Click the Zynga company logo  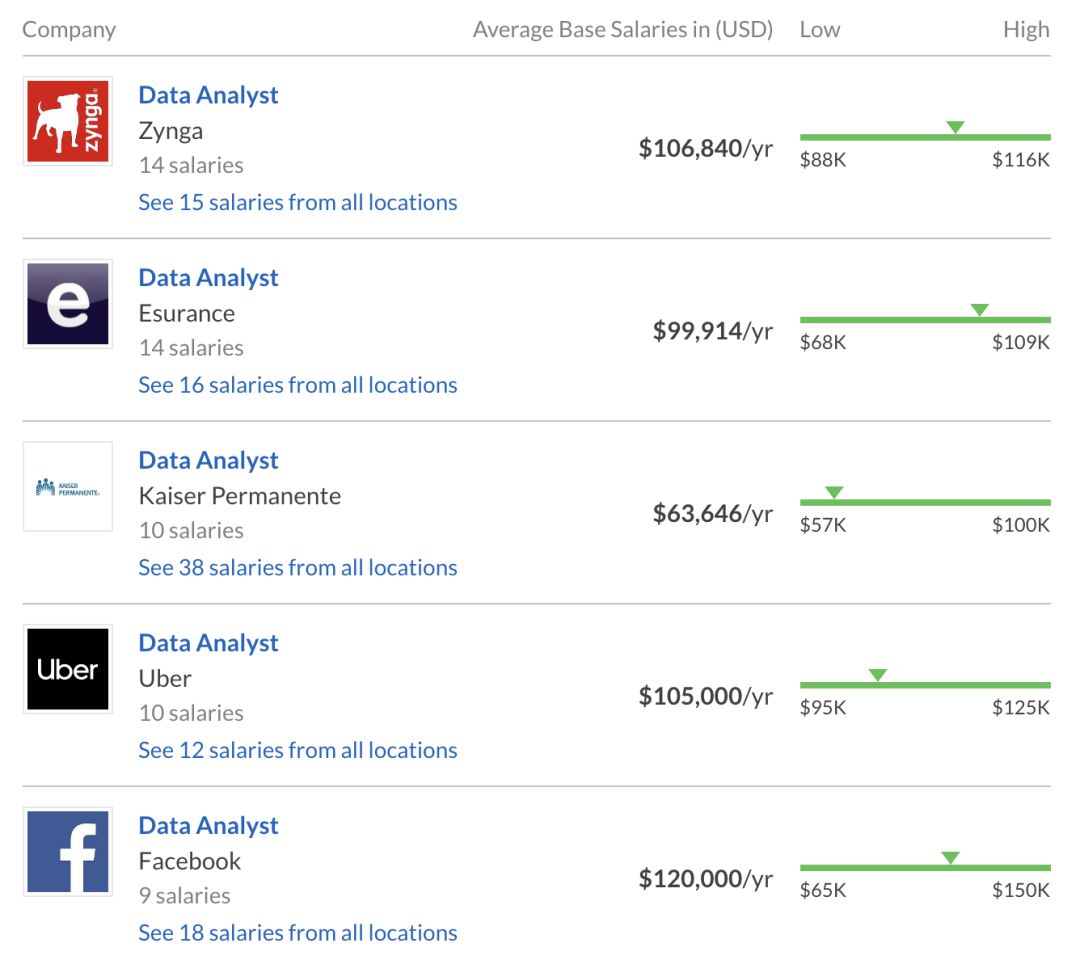[68, 121]
